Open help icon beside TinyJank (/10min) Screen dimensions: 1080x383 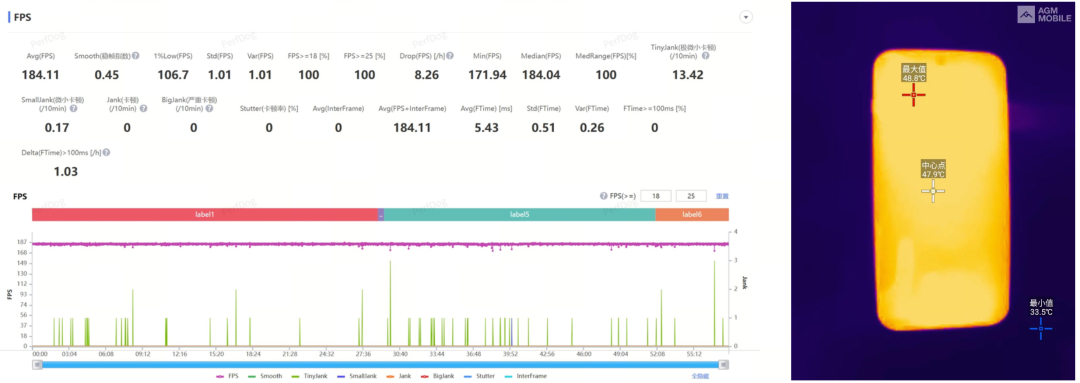(x=705, y=56)
